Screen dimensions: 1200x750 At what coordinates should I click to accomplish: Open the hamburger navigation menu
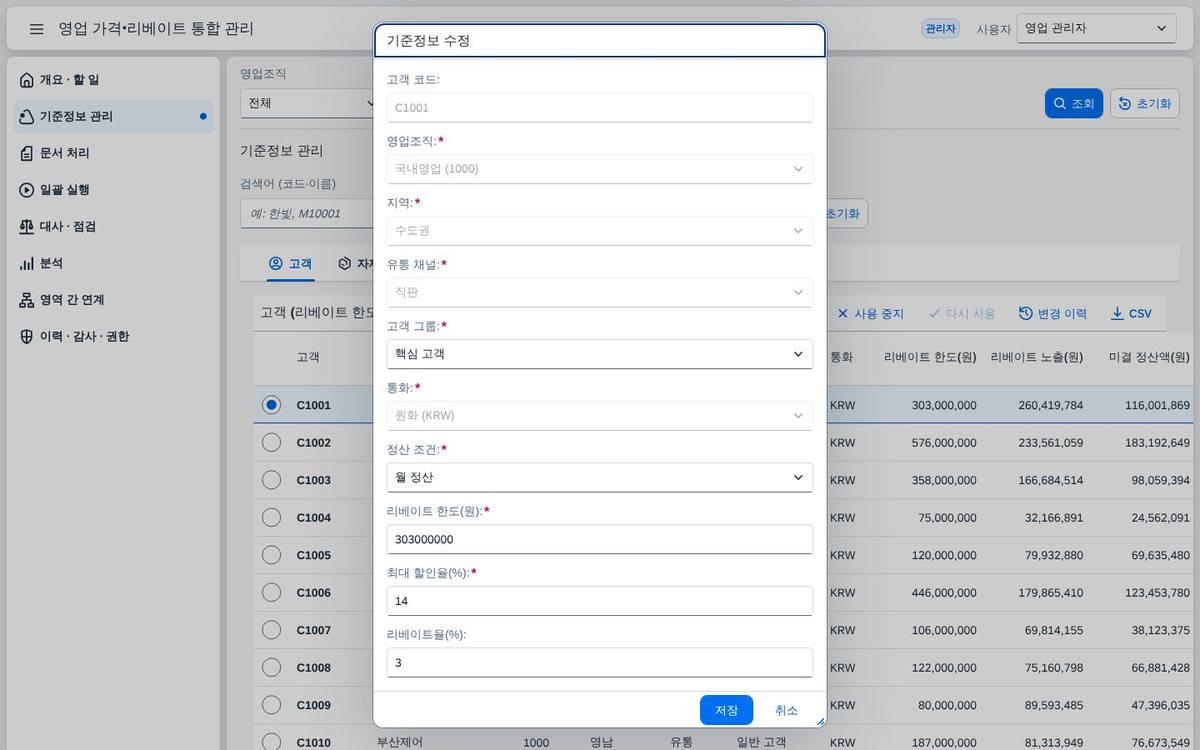pos(37,29)
